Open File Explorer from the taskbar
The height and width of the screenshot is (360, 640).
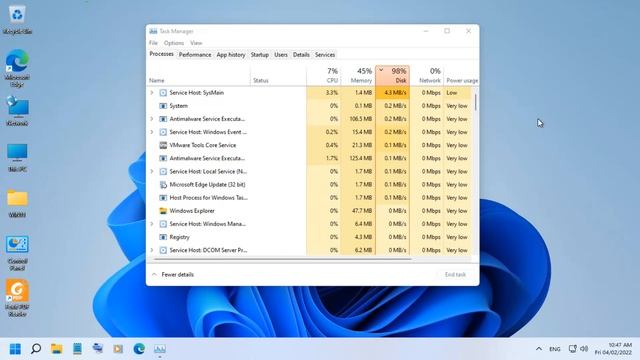(56, 349)
